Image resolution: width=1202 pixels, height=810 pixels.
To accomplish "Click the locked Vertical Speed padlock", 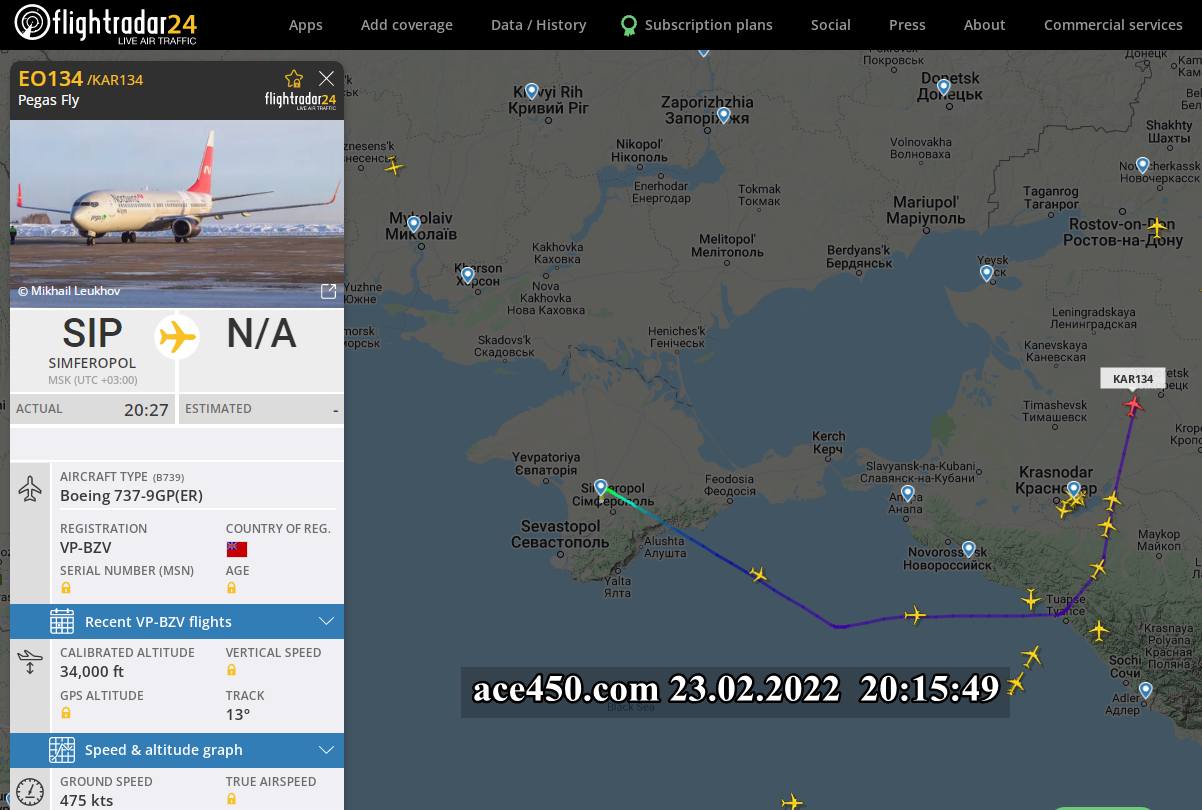I will 232,670.
